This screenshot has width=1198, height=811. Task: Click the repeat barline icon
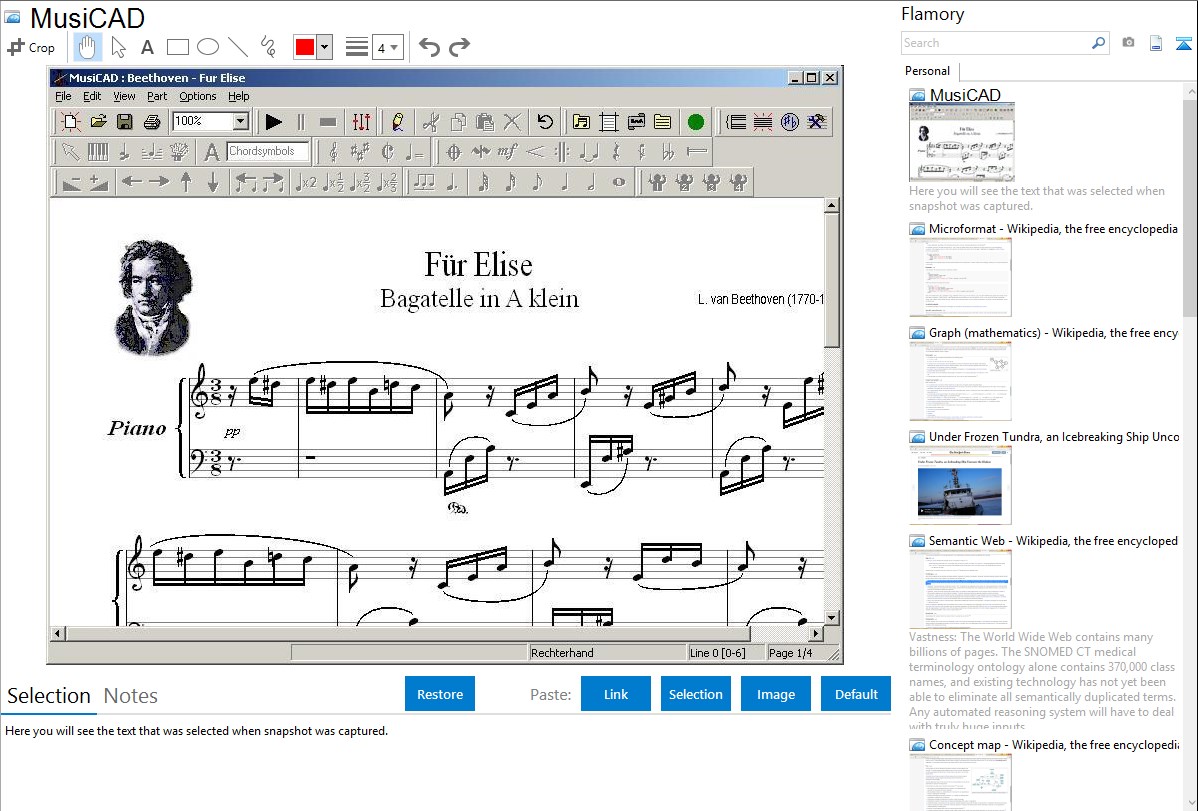point(562,151)
